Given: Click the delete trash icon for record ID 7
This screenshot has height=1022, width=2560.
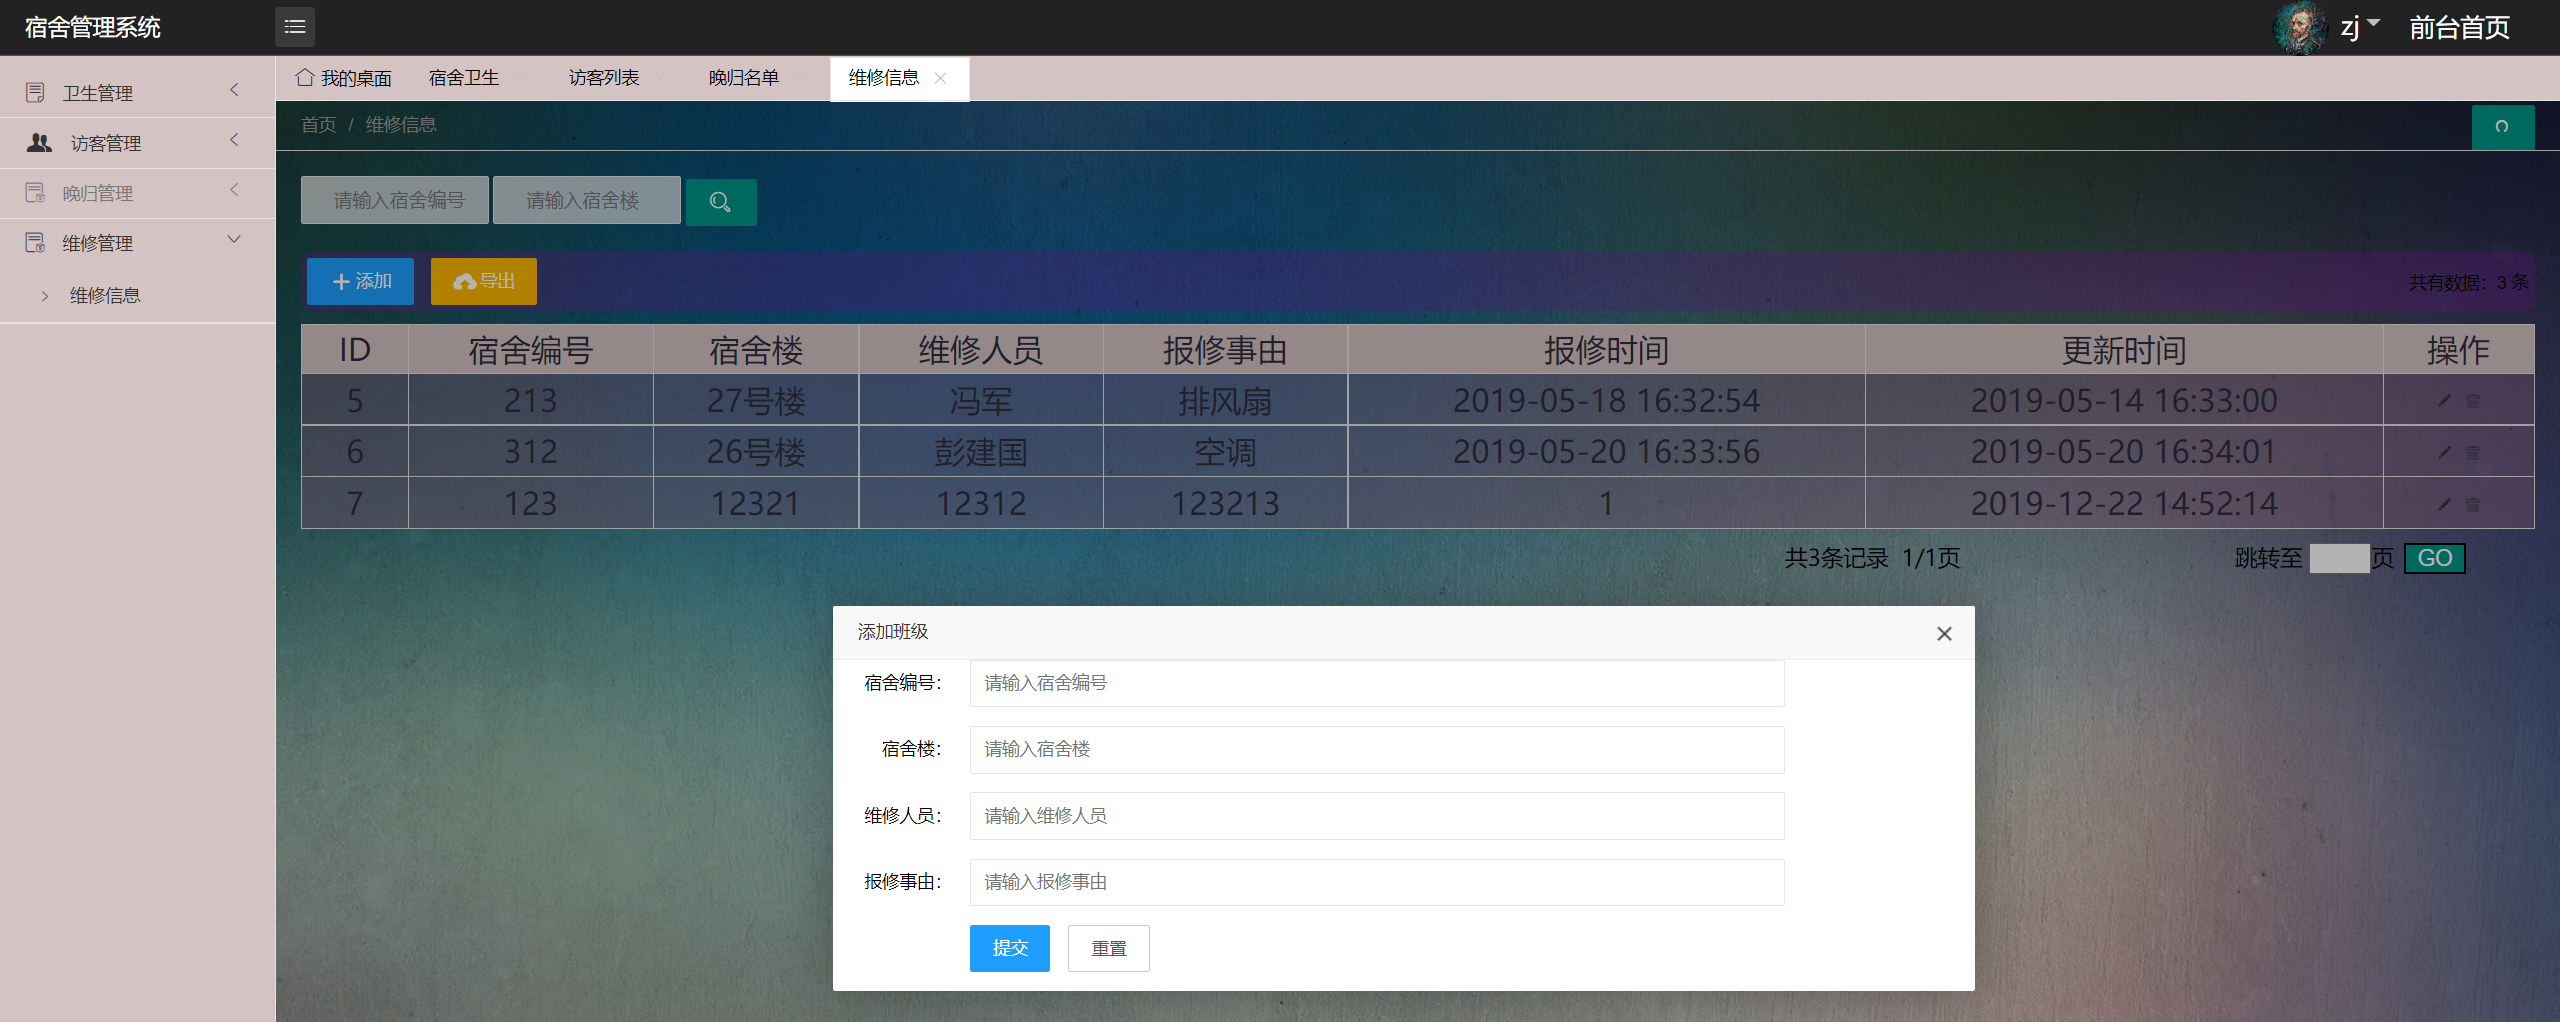Looking at the screenshot, I should [2472, 503].
